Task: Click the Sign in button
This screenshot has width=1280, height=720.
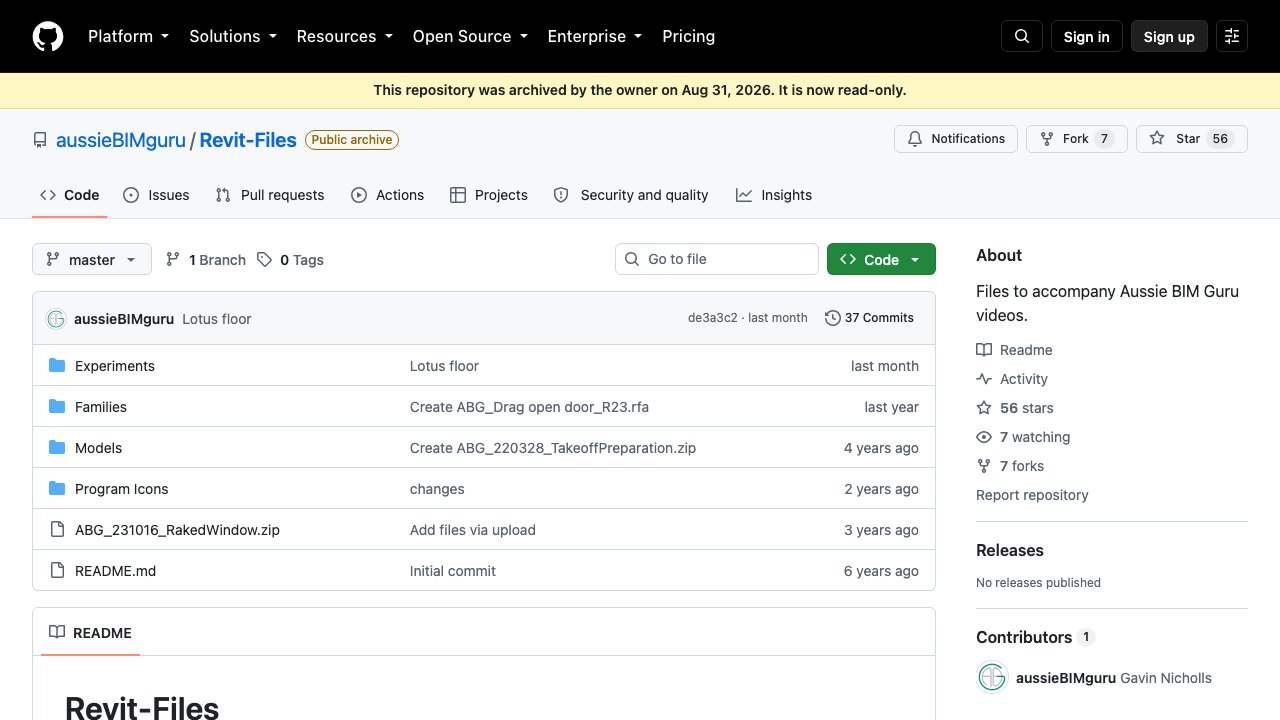Action: [x=1087, y=36]
